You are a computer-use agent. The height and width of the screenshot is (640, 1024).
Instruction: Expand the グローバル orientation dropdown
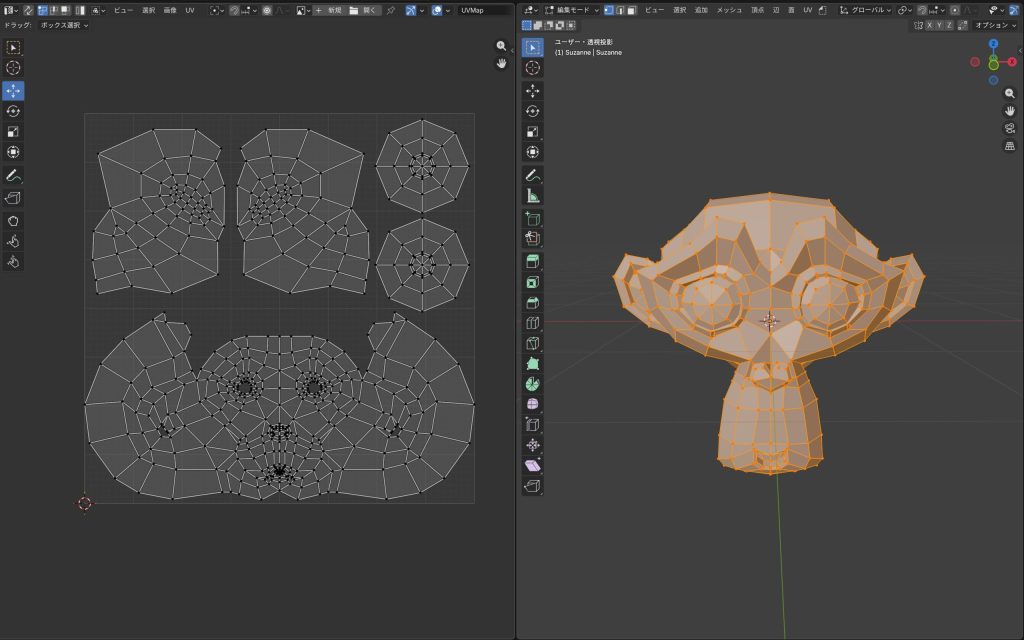865,10
